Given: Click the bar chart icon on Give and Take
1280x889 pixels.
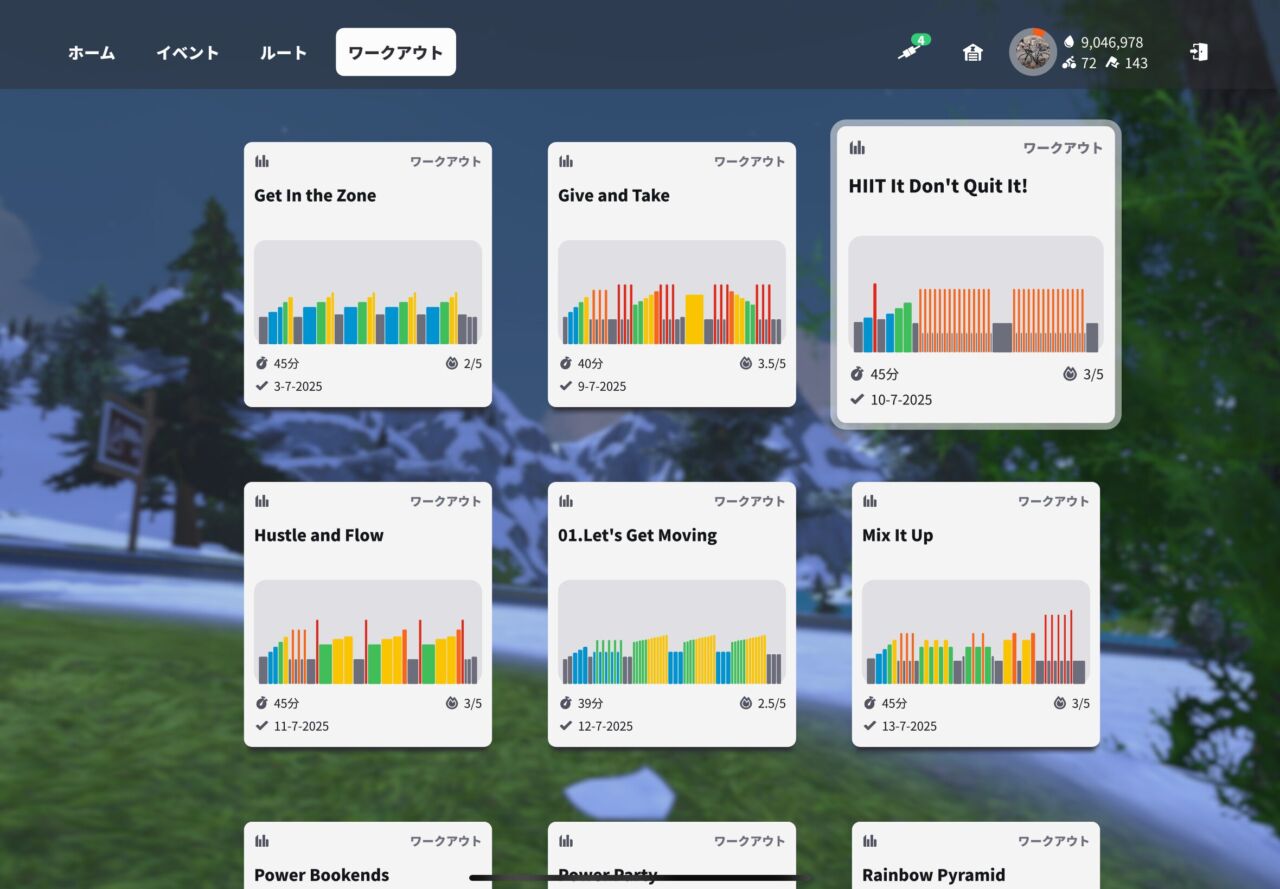Looking at the screenshot, I should [566, 161].
